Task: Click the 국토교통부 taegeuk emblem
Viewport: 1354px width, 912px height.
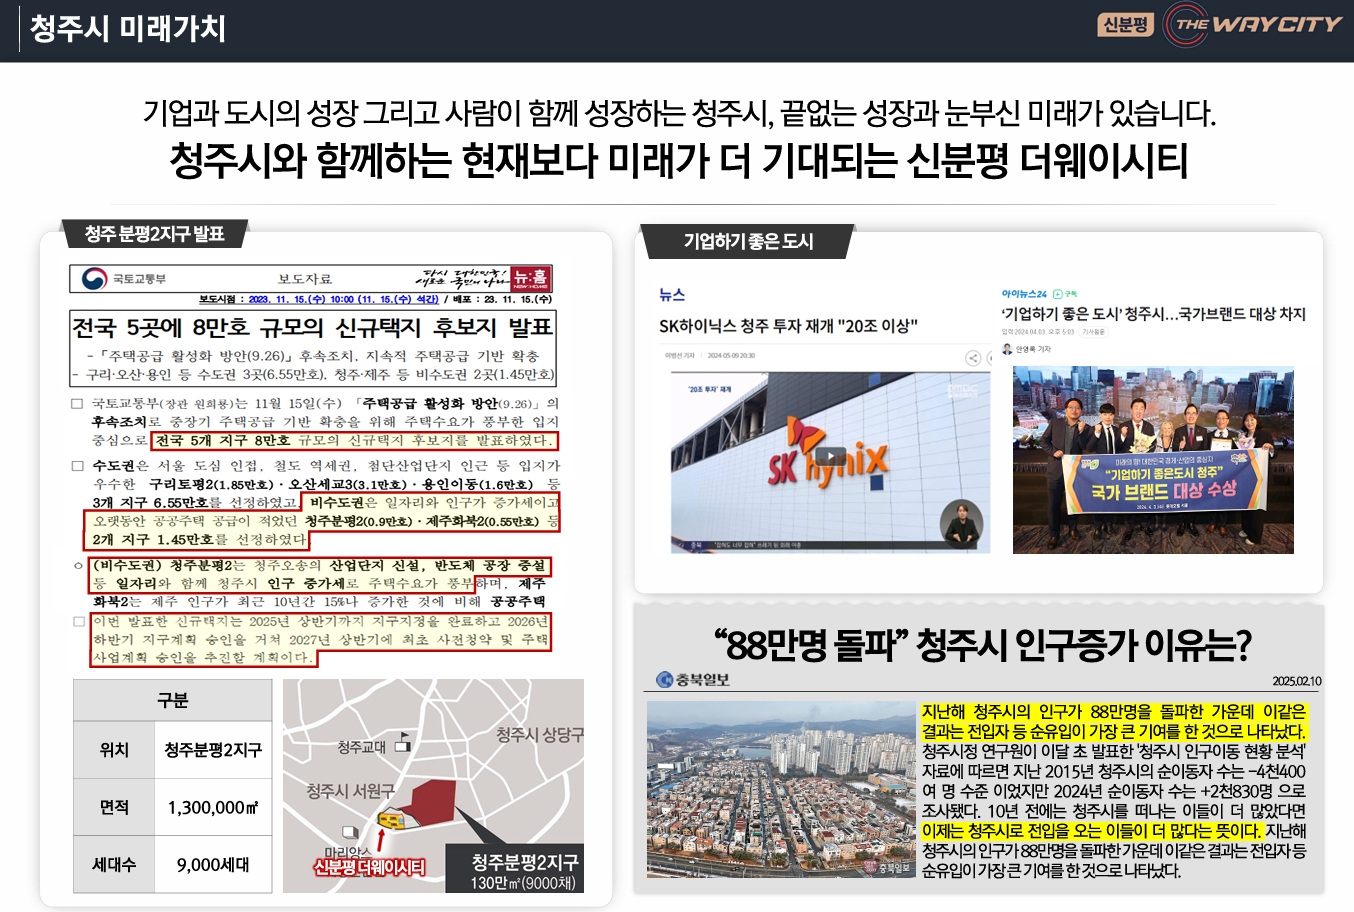Action: tap(94, 279)
